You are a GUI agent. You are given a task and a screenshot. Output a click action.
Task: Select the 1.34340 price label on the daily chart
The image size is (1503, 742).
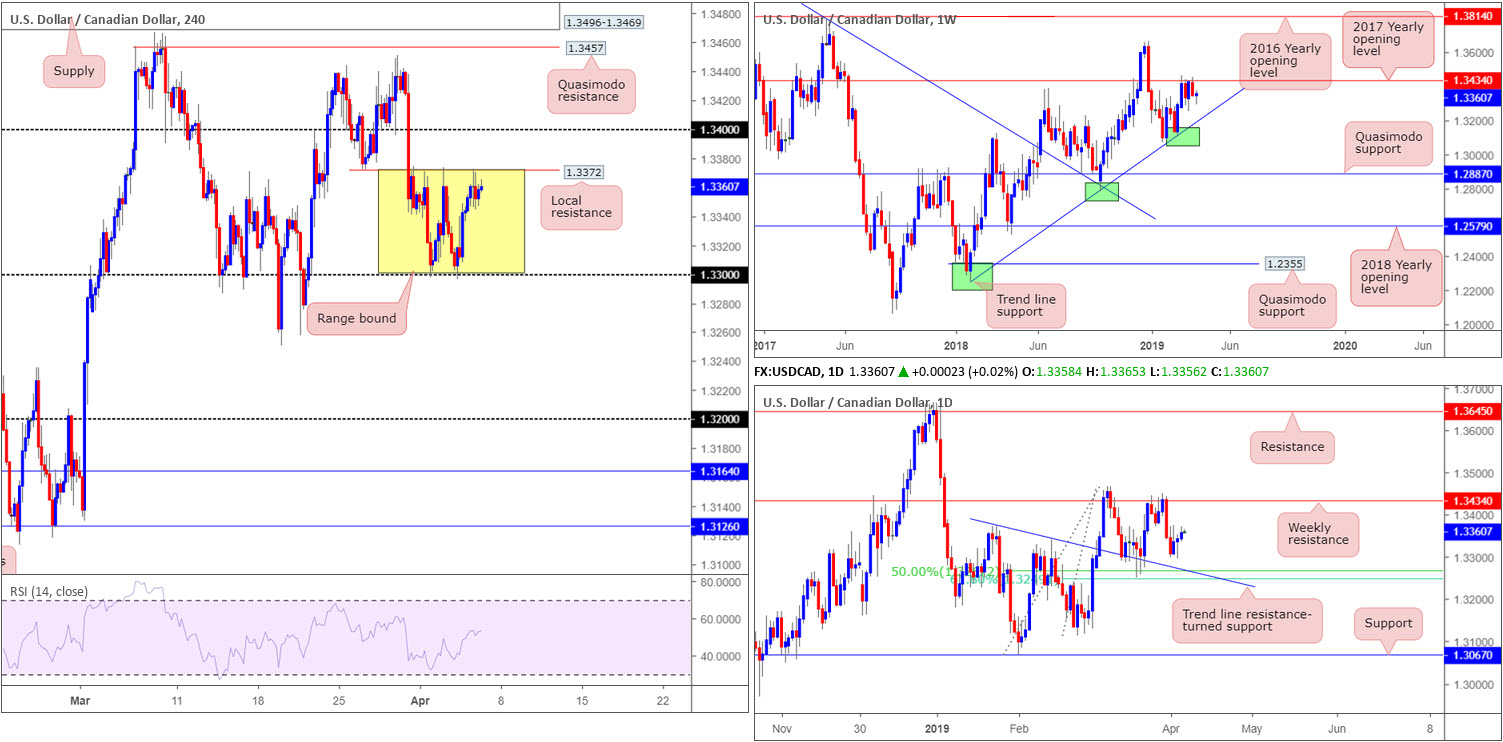(x=1471, y=500)
